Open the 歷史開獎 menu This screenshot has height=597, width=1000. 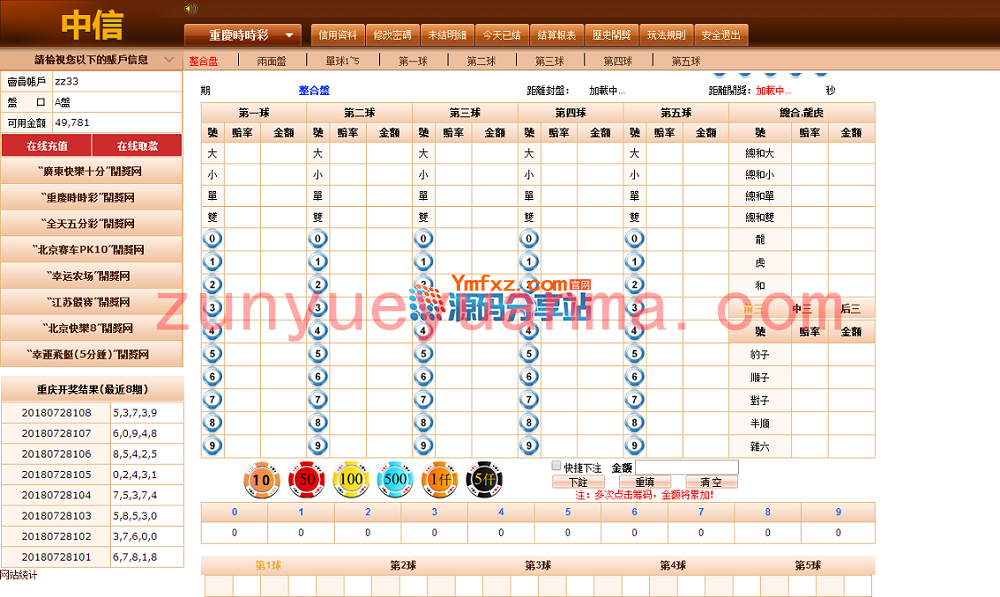612,35
